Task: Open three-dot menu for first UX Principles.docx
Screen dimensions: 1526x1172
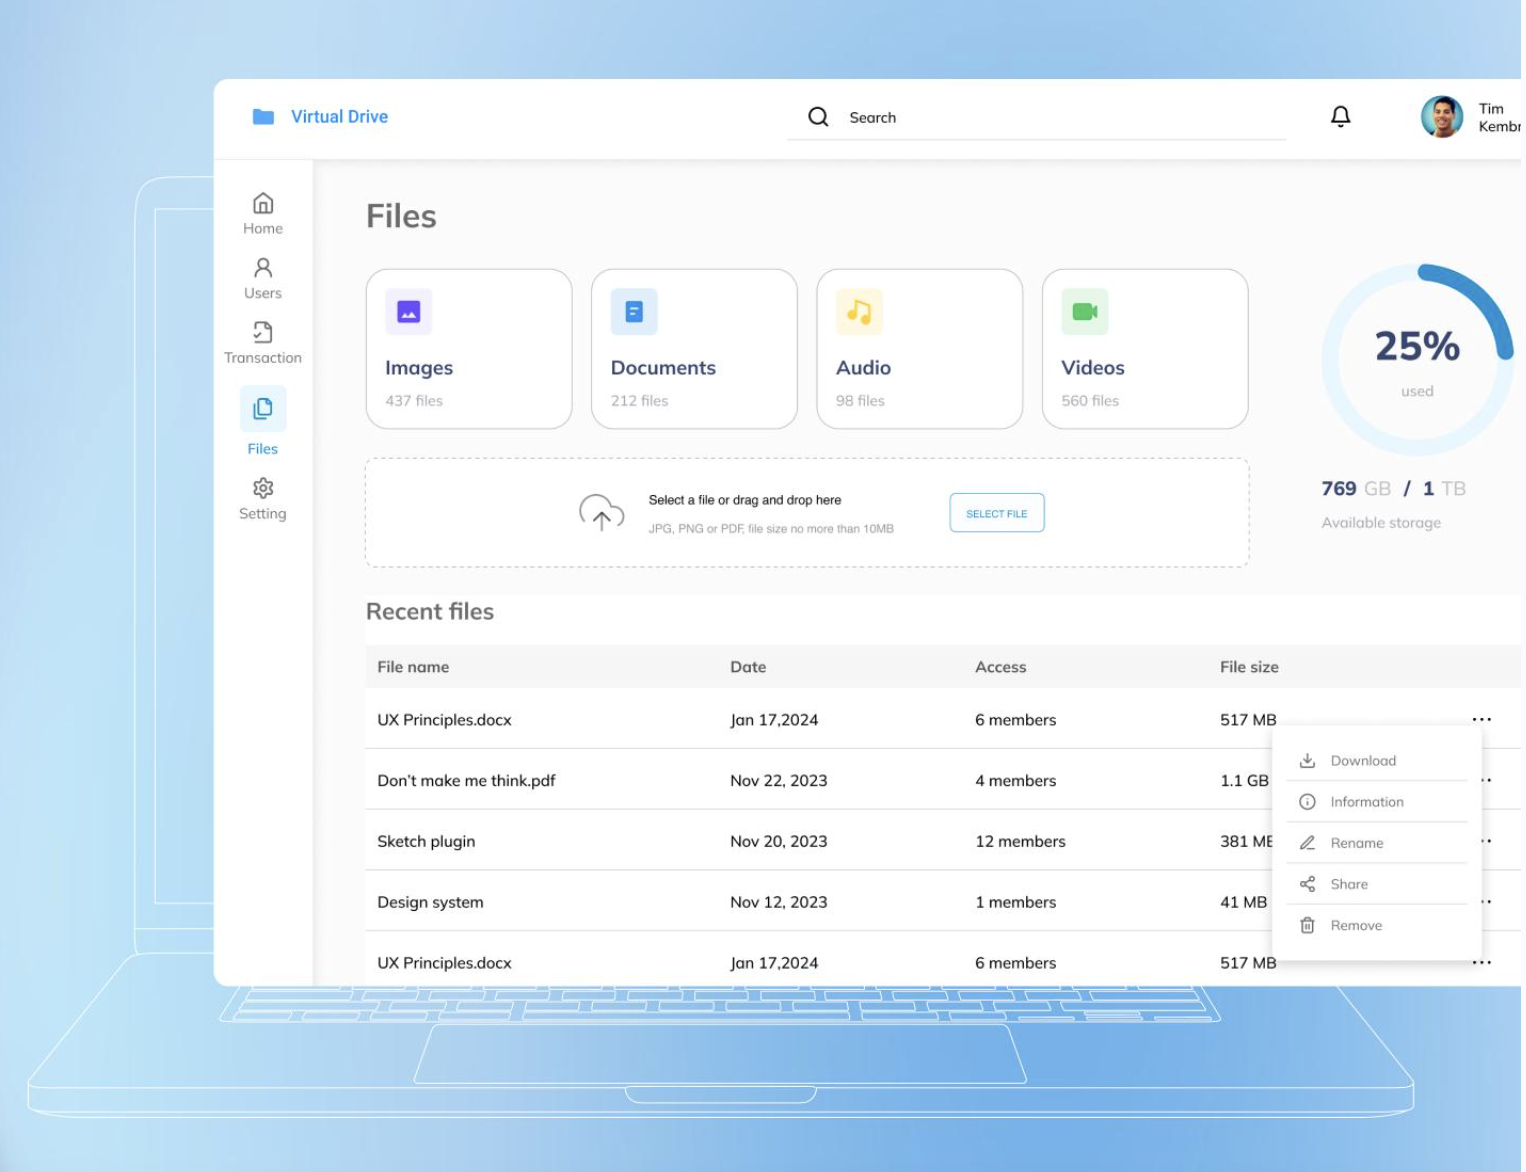Action: coord(1481,720)
